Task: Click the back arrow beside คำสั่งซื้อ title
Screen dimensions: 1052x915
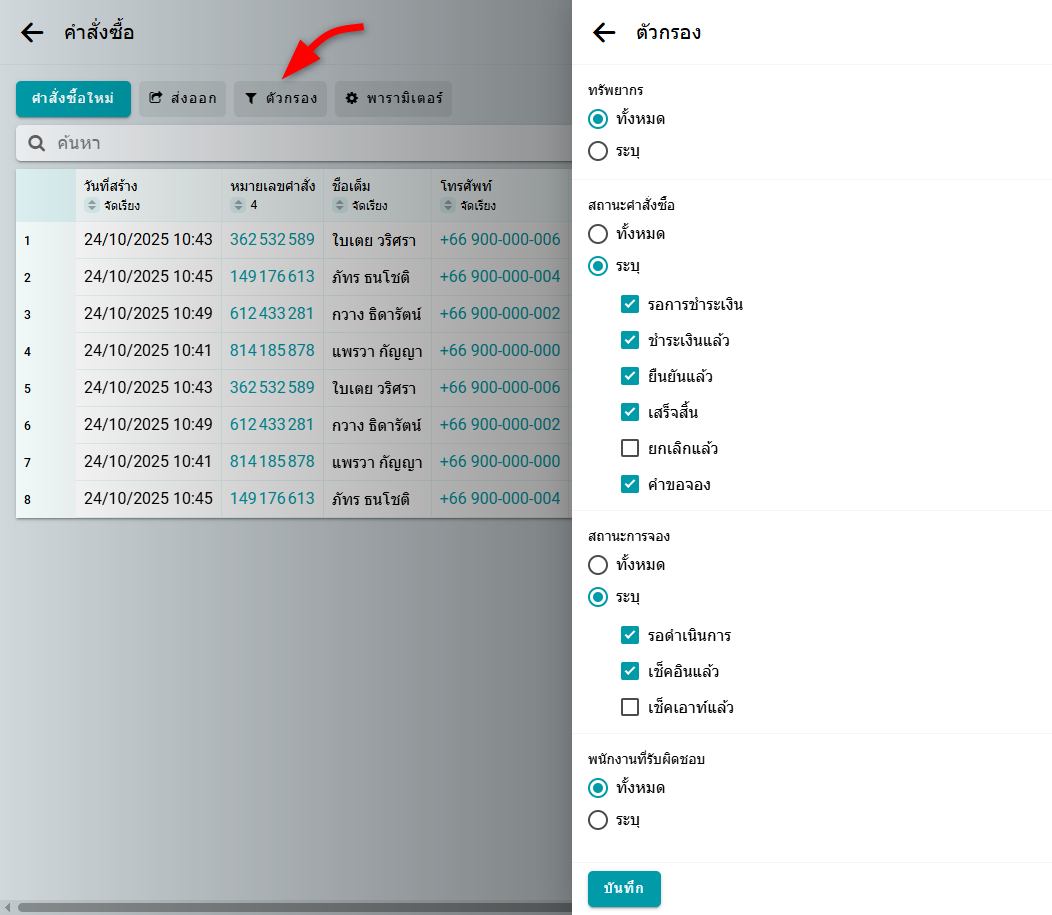Action: click(32, 33)
